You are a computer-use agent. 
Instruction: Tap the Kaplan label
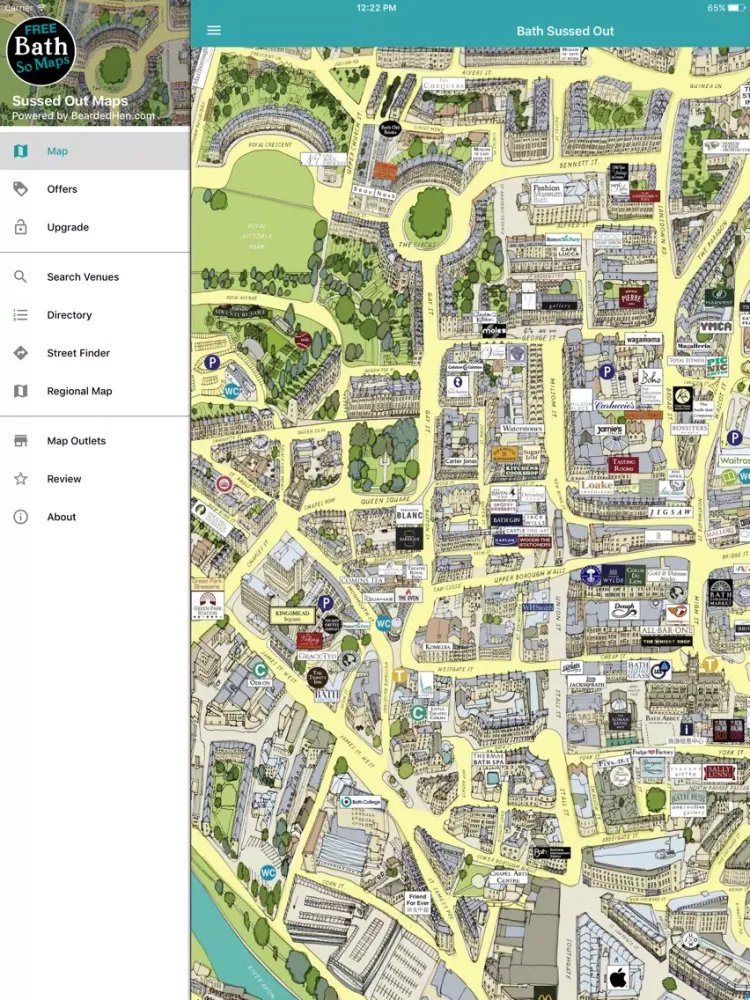click(x=506, y=540)
